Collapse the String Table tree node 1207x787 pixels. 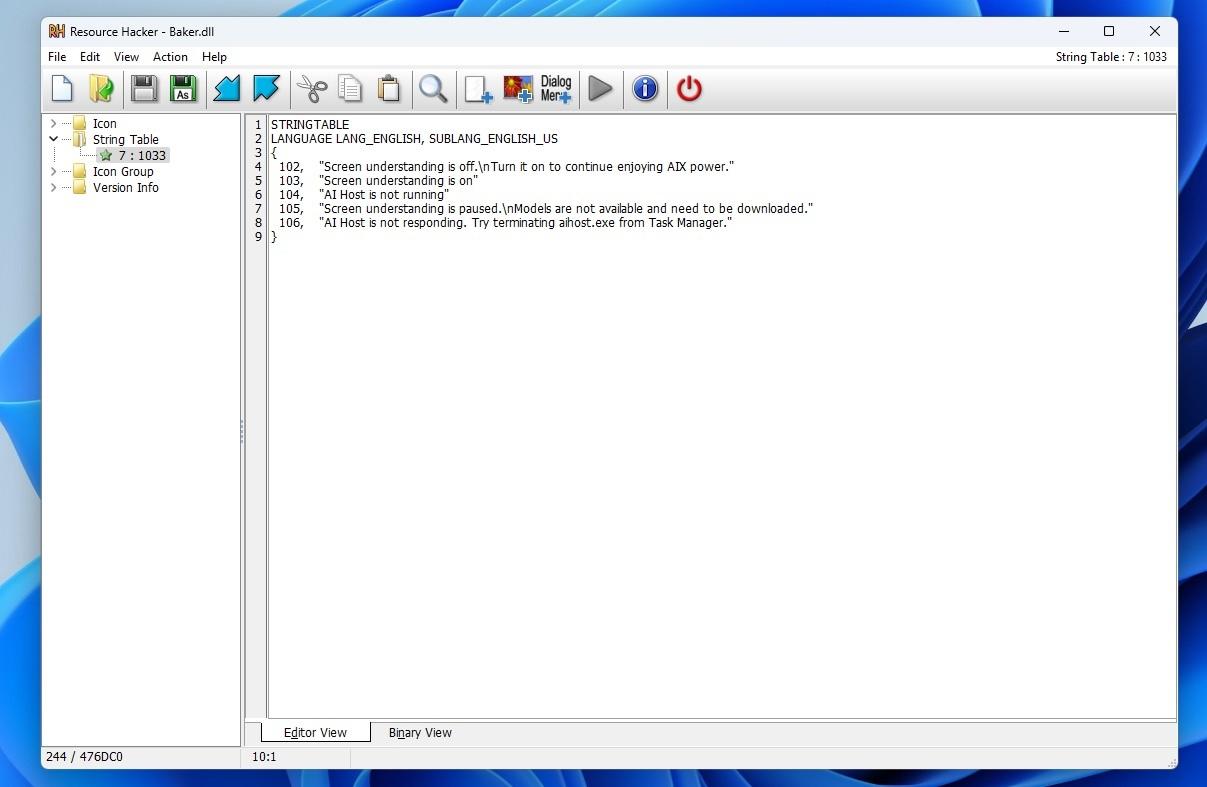(53, 140)
